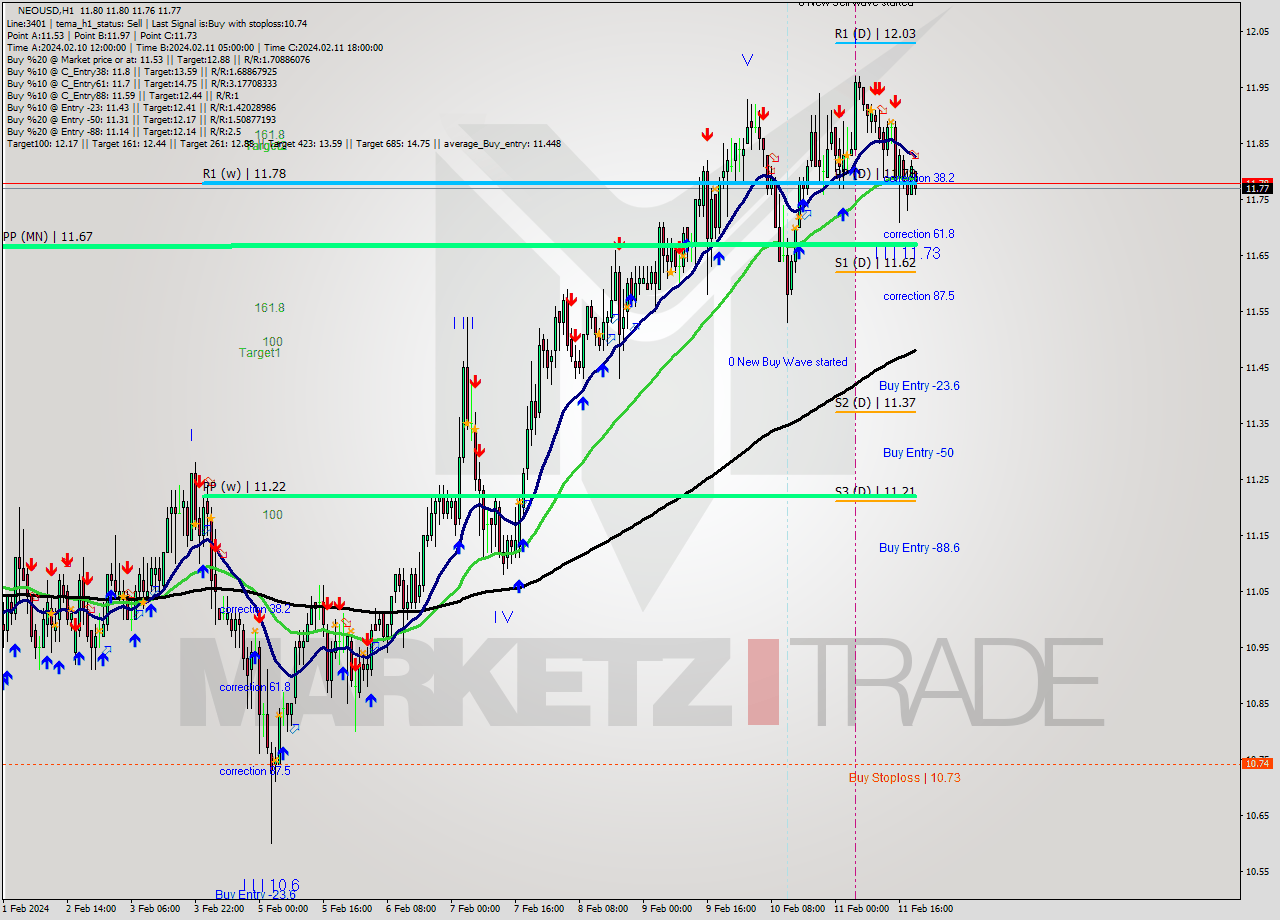Click the '3 Feb 22:00' time axis label
The width and height of the screenshot is (1280, 920).
[x=219, y=909]
